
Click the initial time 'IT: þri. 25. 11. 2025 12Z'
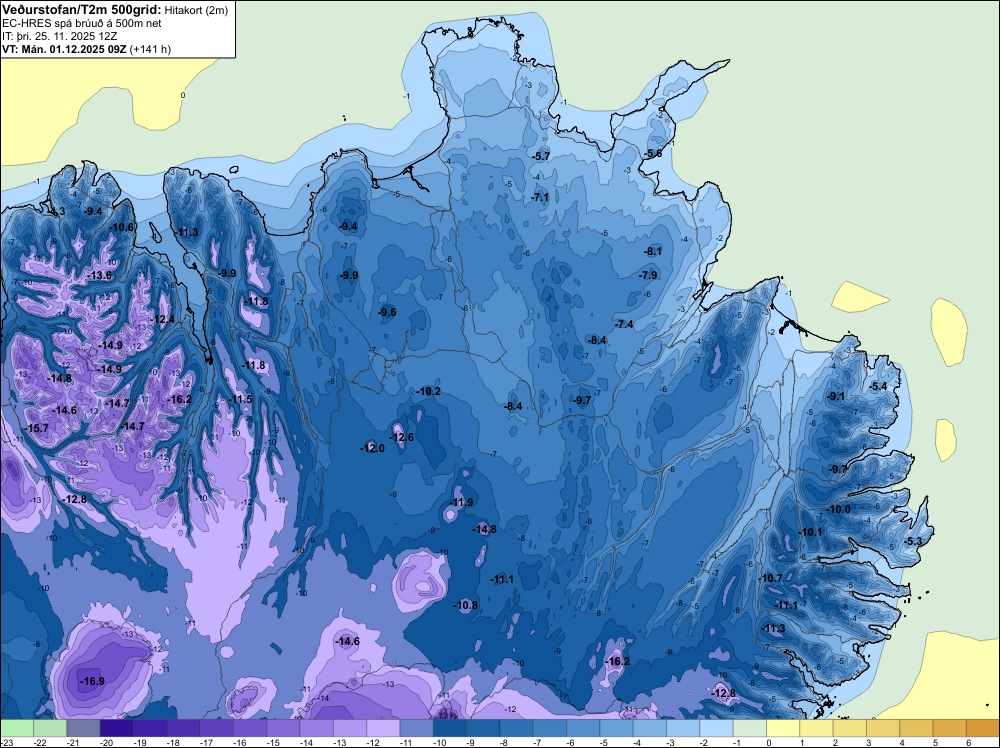click(59, 36)
